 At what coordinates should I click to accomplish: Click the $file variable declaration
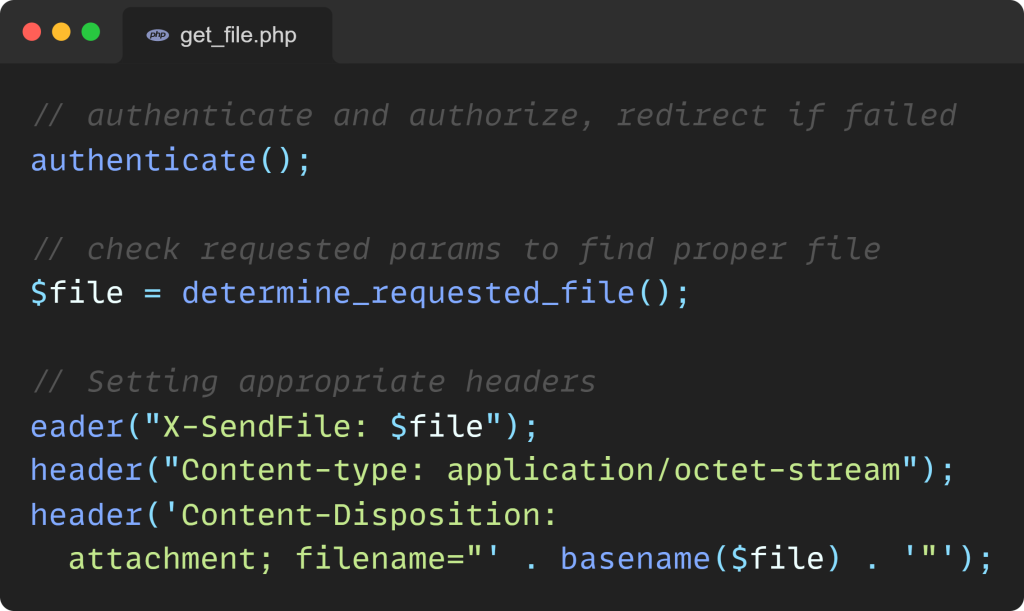click(77, 292)
